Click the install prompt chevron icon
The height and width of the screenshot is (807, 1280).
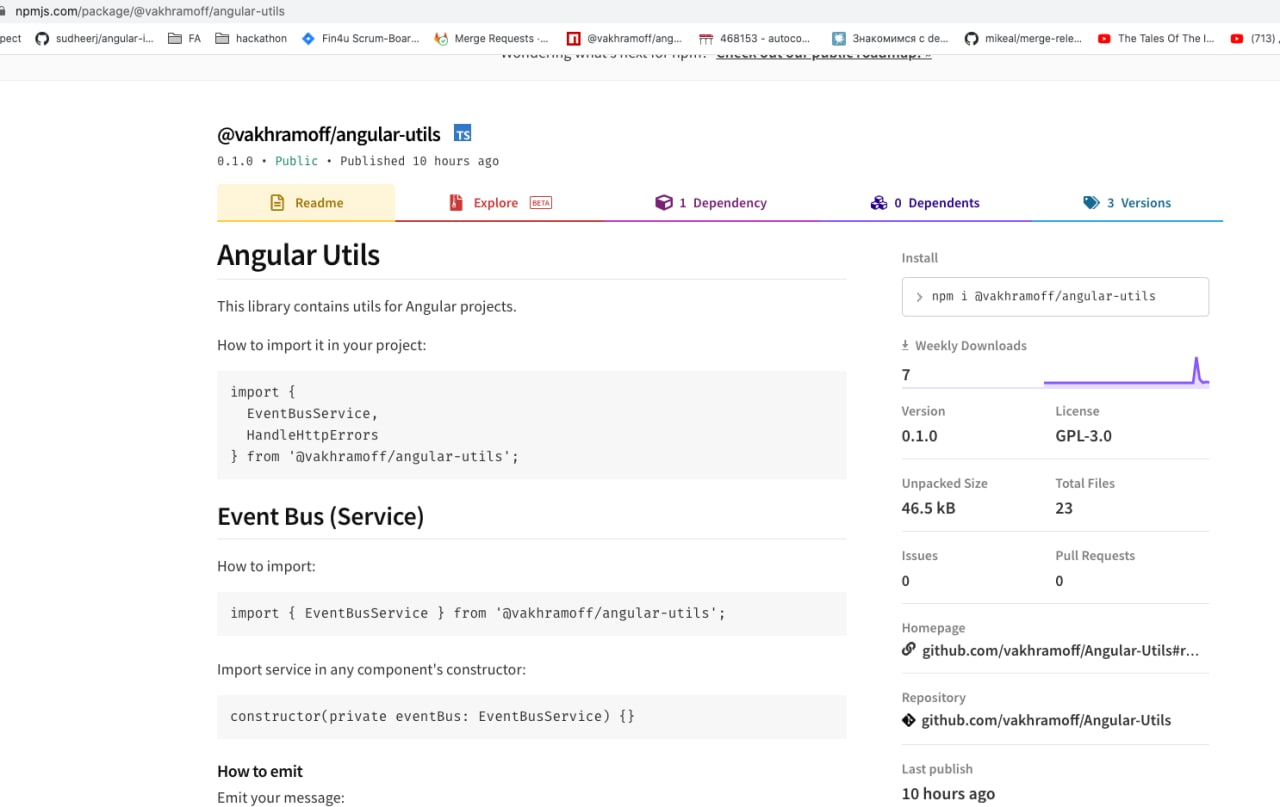919,297
